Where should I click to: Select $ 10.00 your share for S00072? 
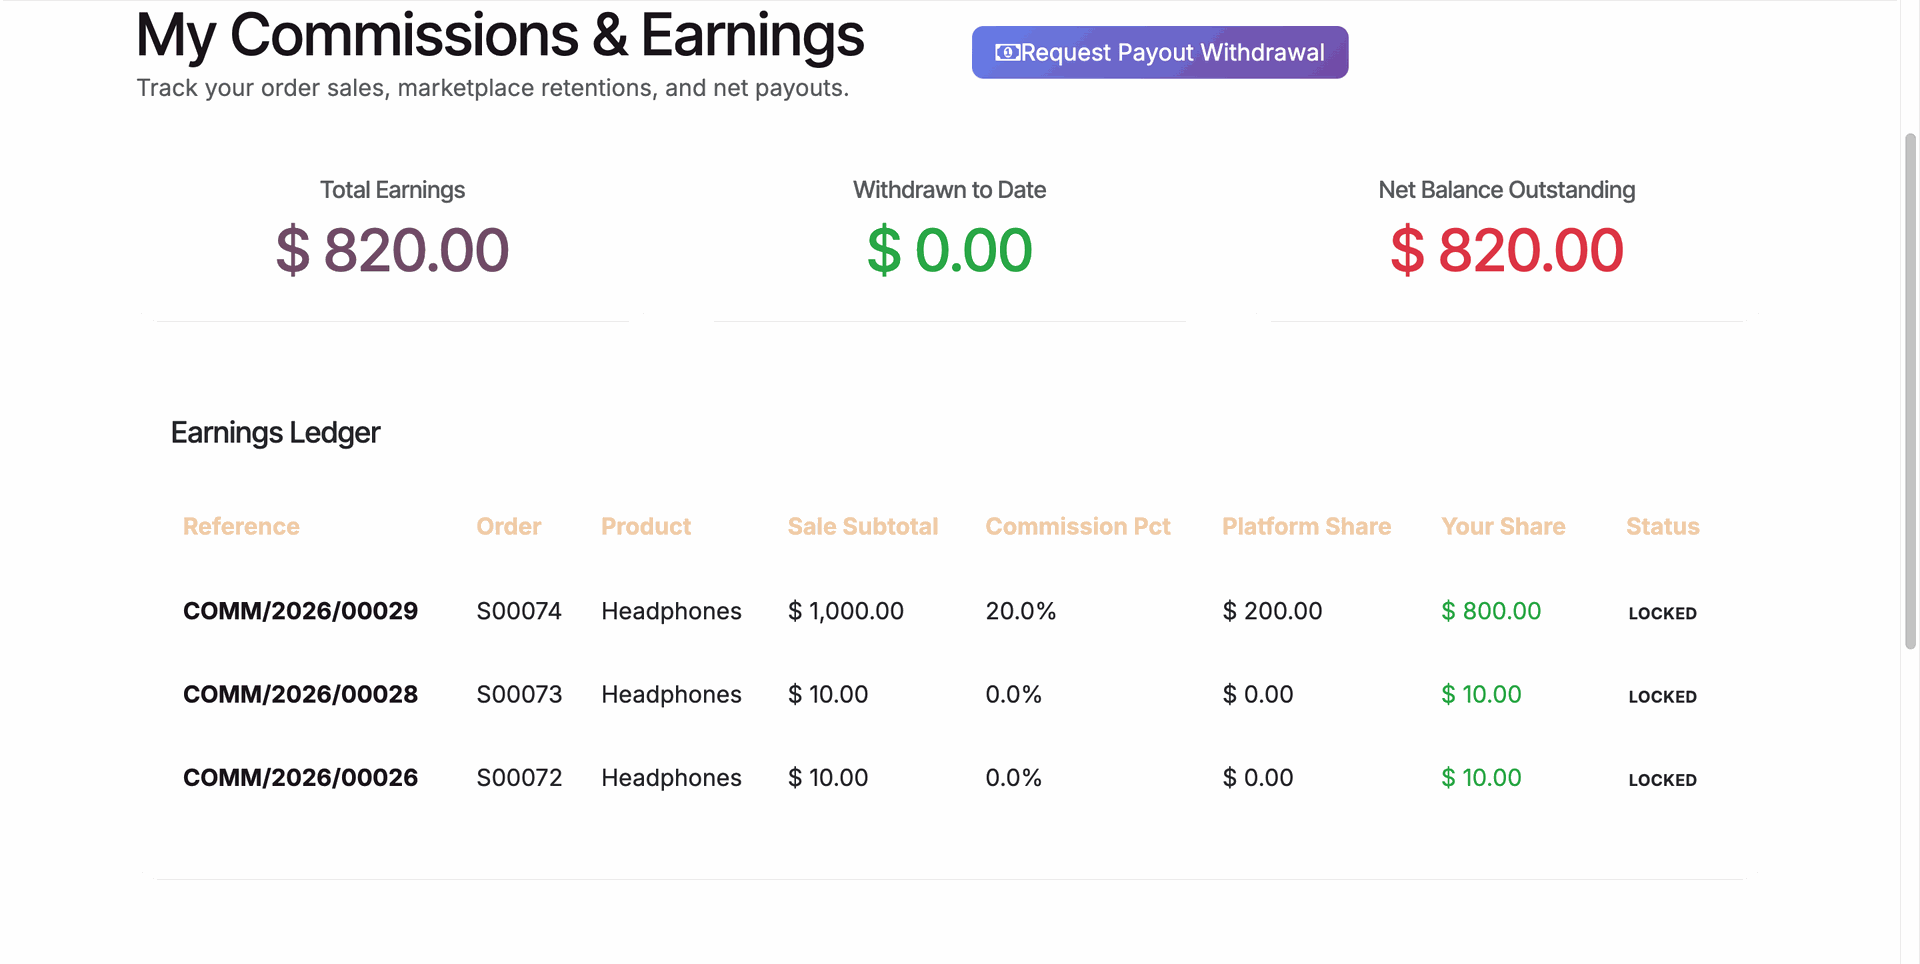(x=1481, y=777)
